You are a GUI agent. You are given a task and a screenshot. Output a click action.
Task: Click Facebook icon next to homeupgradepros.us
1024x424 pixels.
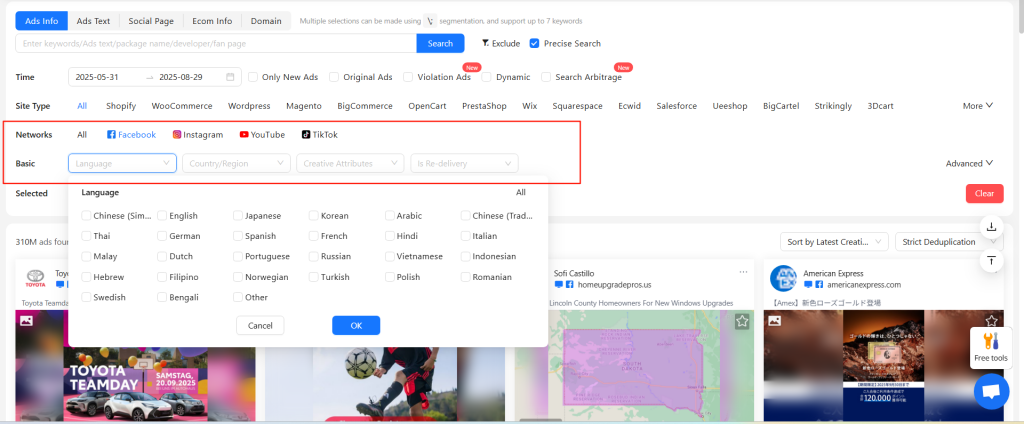(x=569, y=285)
